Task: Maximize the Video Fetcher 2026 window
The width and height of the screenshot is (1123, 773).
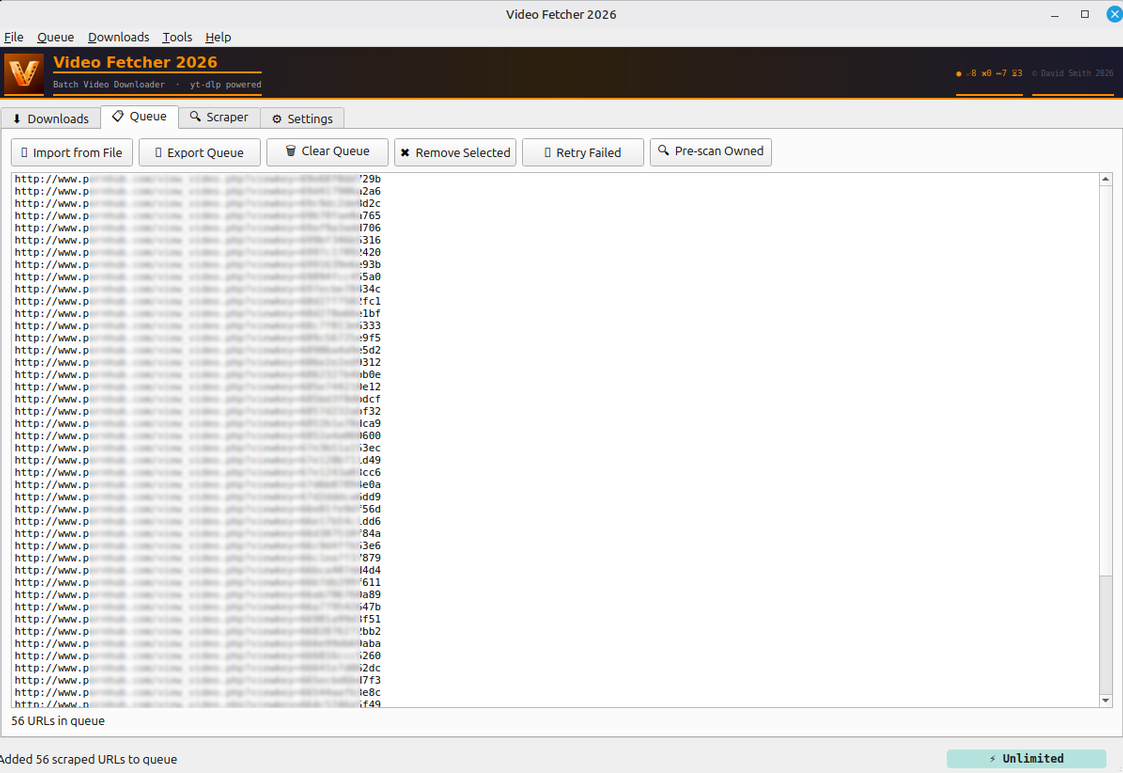Action: (1085, 14)
